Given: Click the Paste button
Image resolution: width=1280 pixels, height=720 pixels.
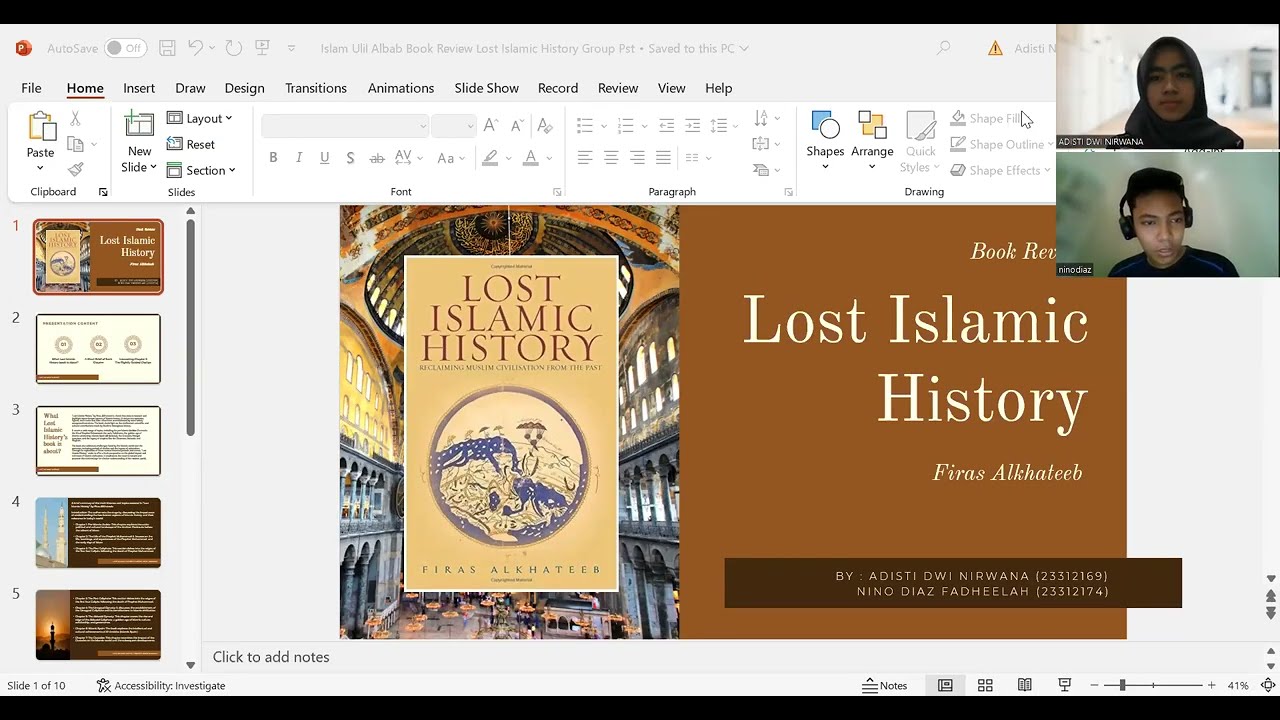Looking at the screenshot, I should tap(40, 140).
